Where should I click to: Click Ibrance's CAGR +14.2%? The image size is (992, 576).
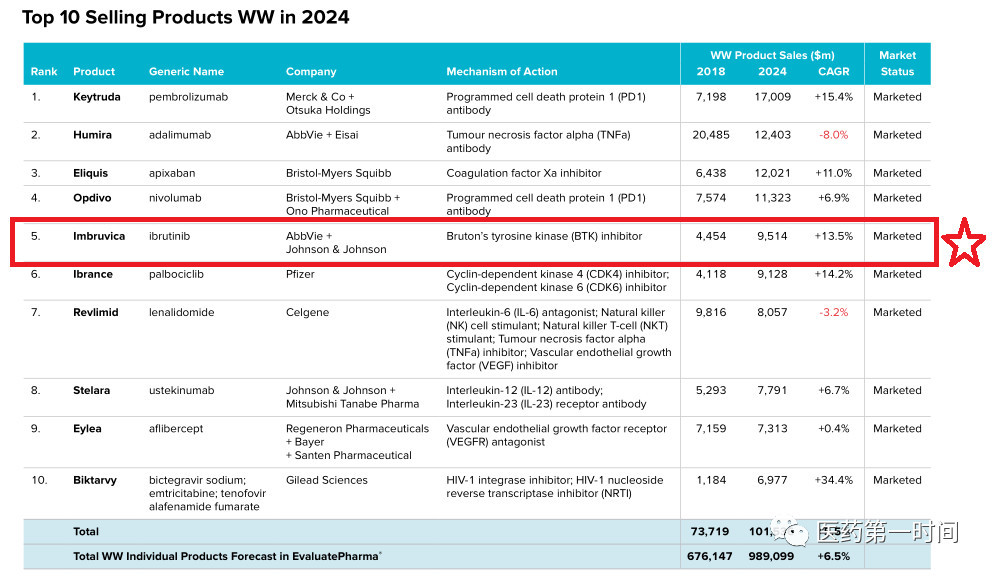coord(833,274)
